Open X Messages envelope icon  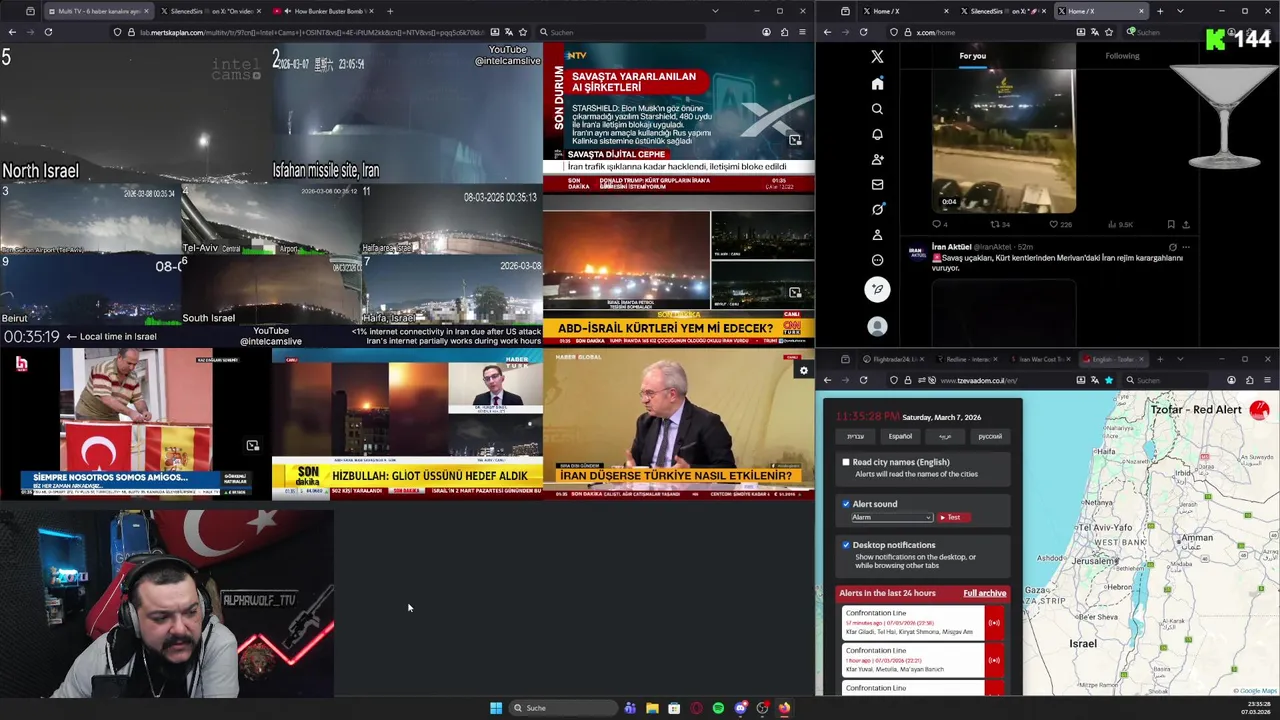point(877,184)
